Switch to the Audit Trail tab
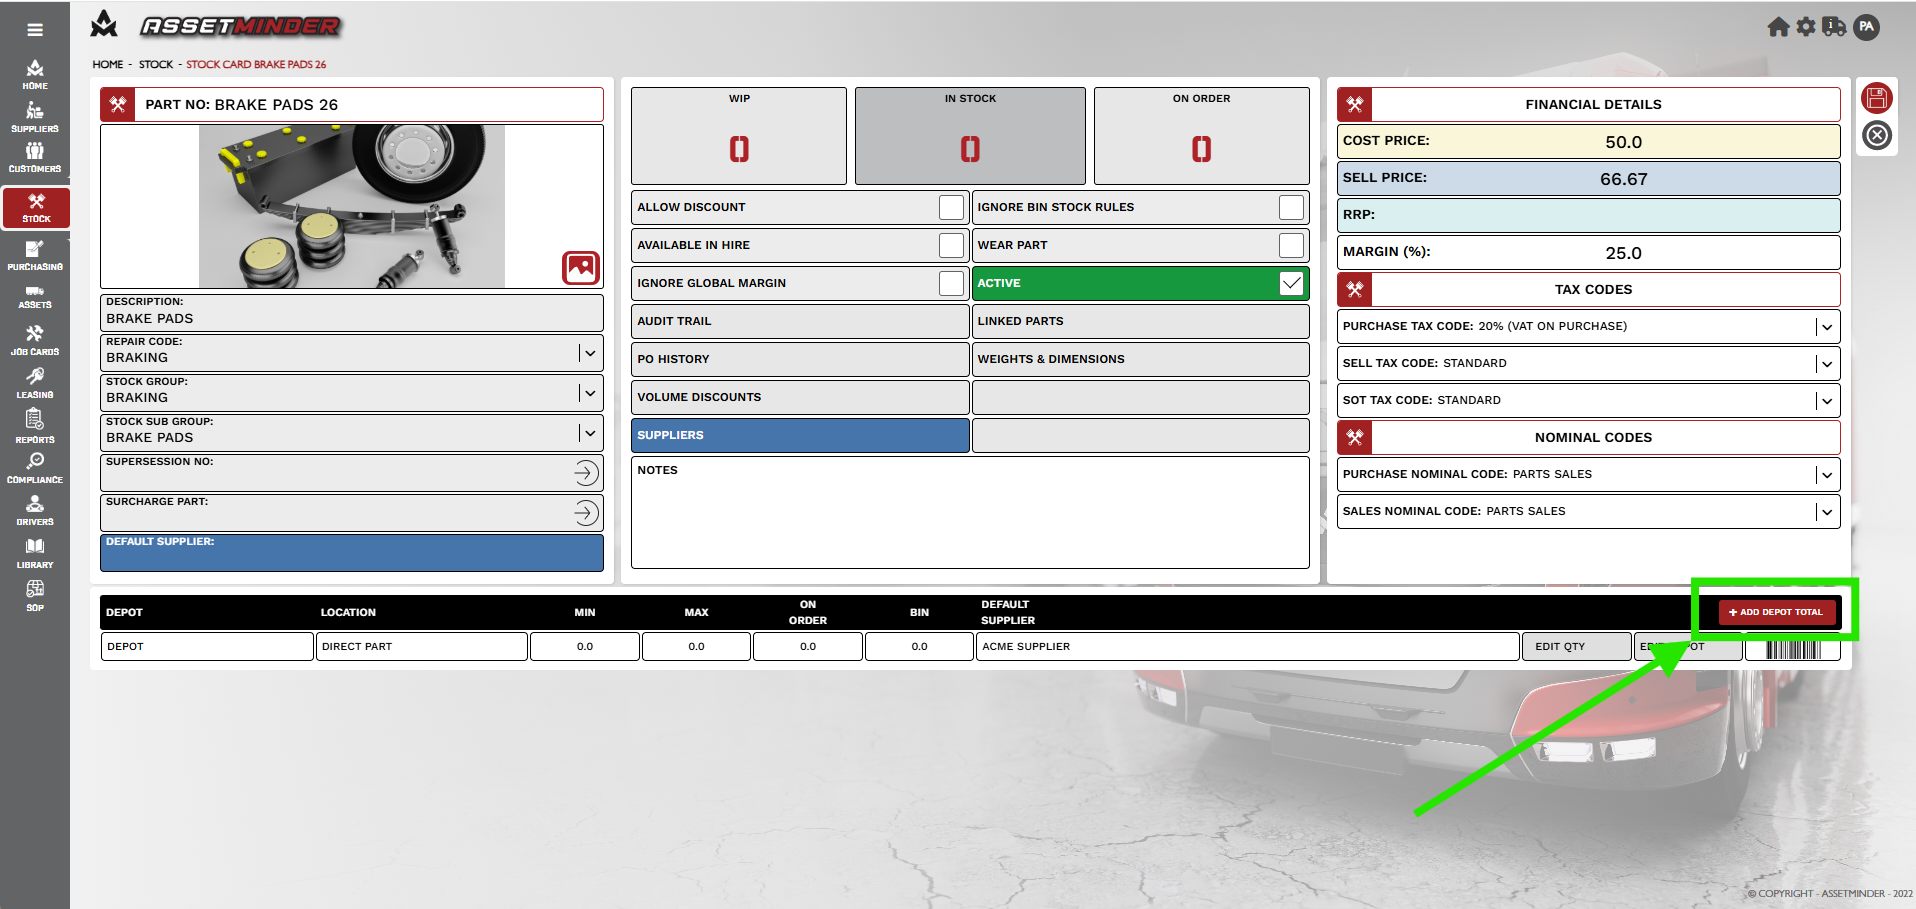 [799, 321]
